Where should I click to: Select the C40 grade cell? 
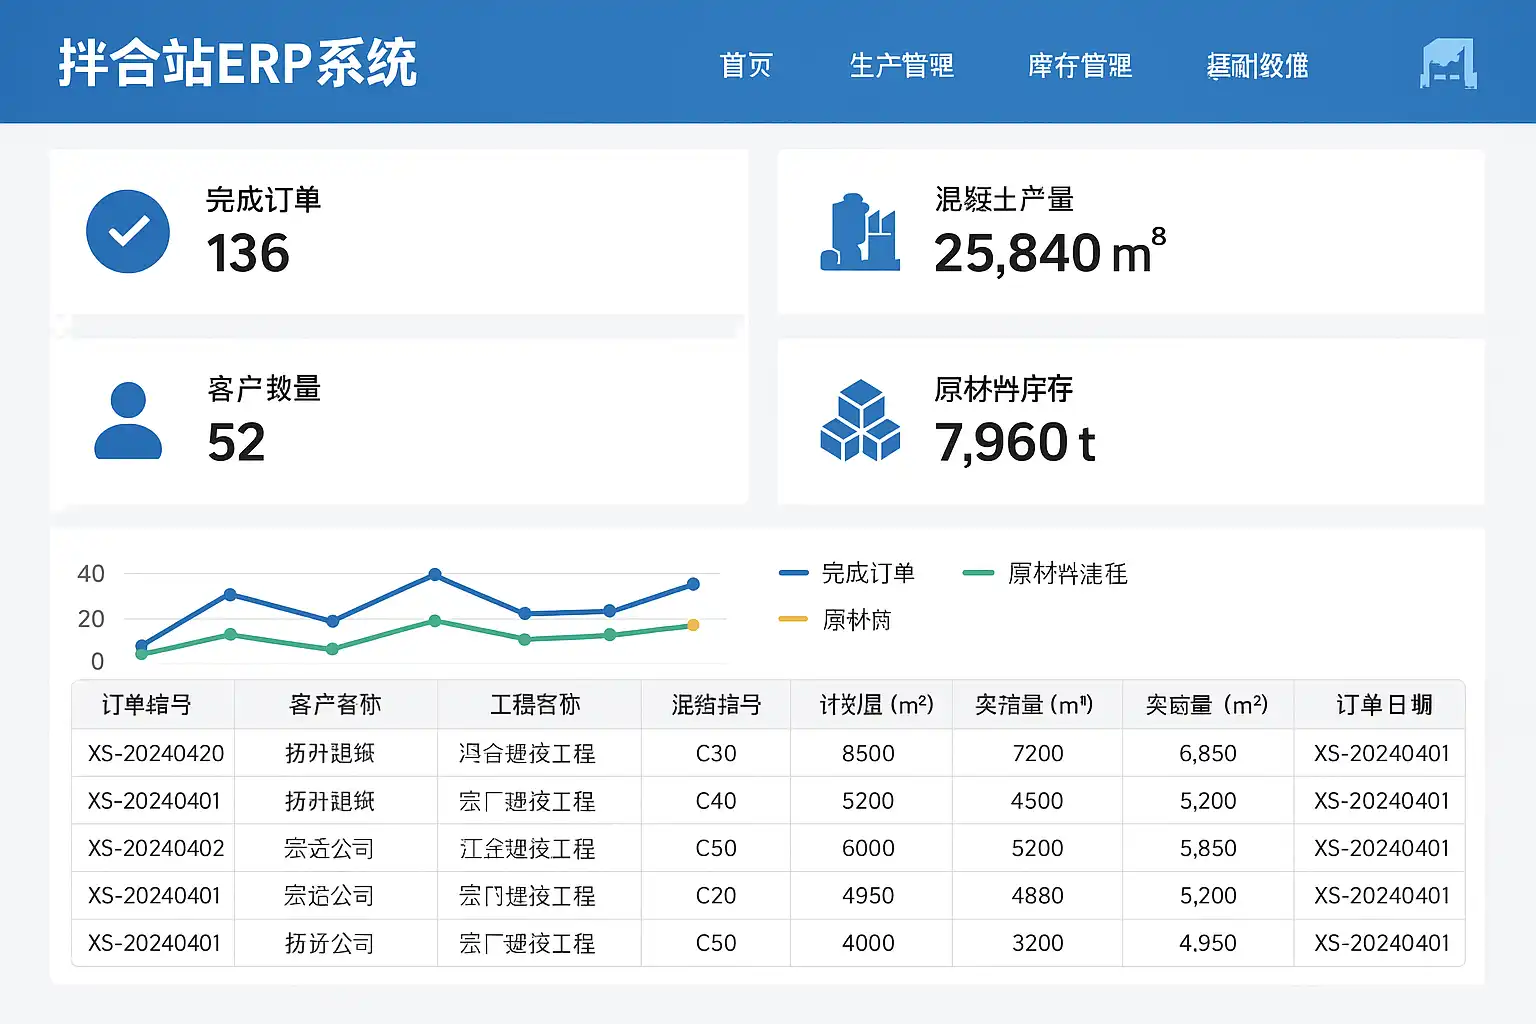[x=716, y=801]
